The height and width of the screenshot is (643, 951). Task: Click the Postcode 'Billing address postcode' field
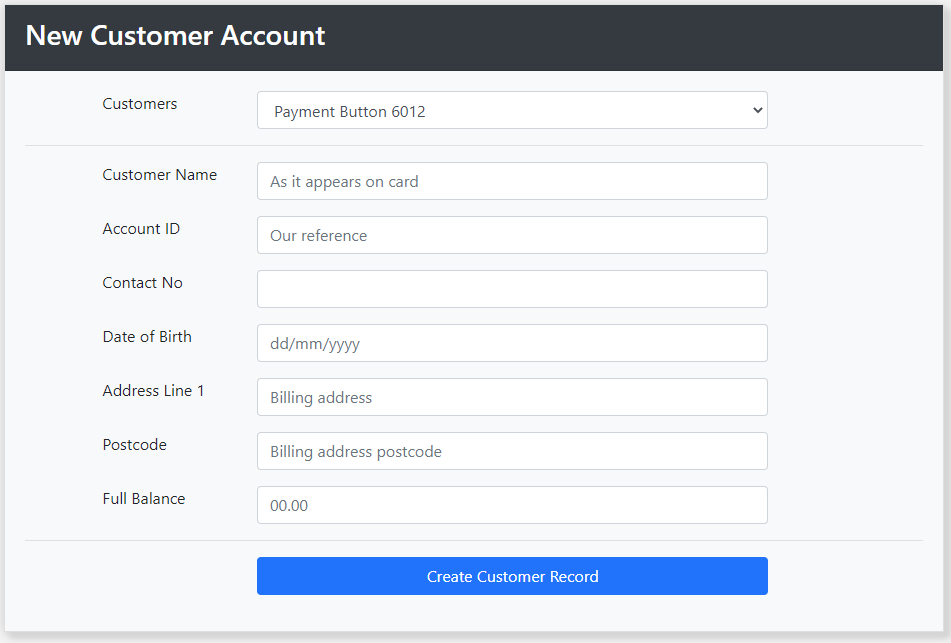pyautogui.click(x=512, y=451)
